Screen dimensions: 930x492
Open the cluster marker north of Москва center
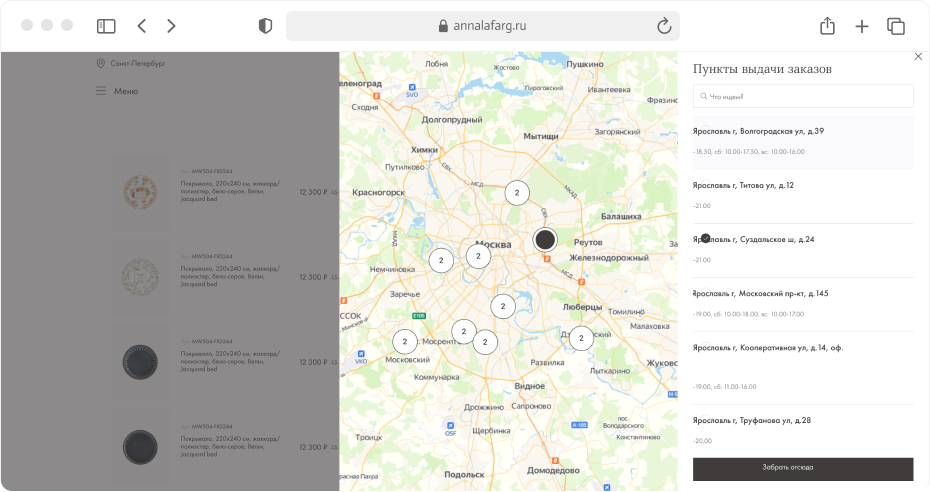tap(517, 193)
